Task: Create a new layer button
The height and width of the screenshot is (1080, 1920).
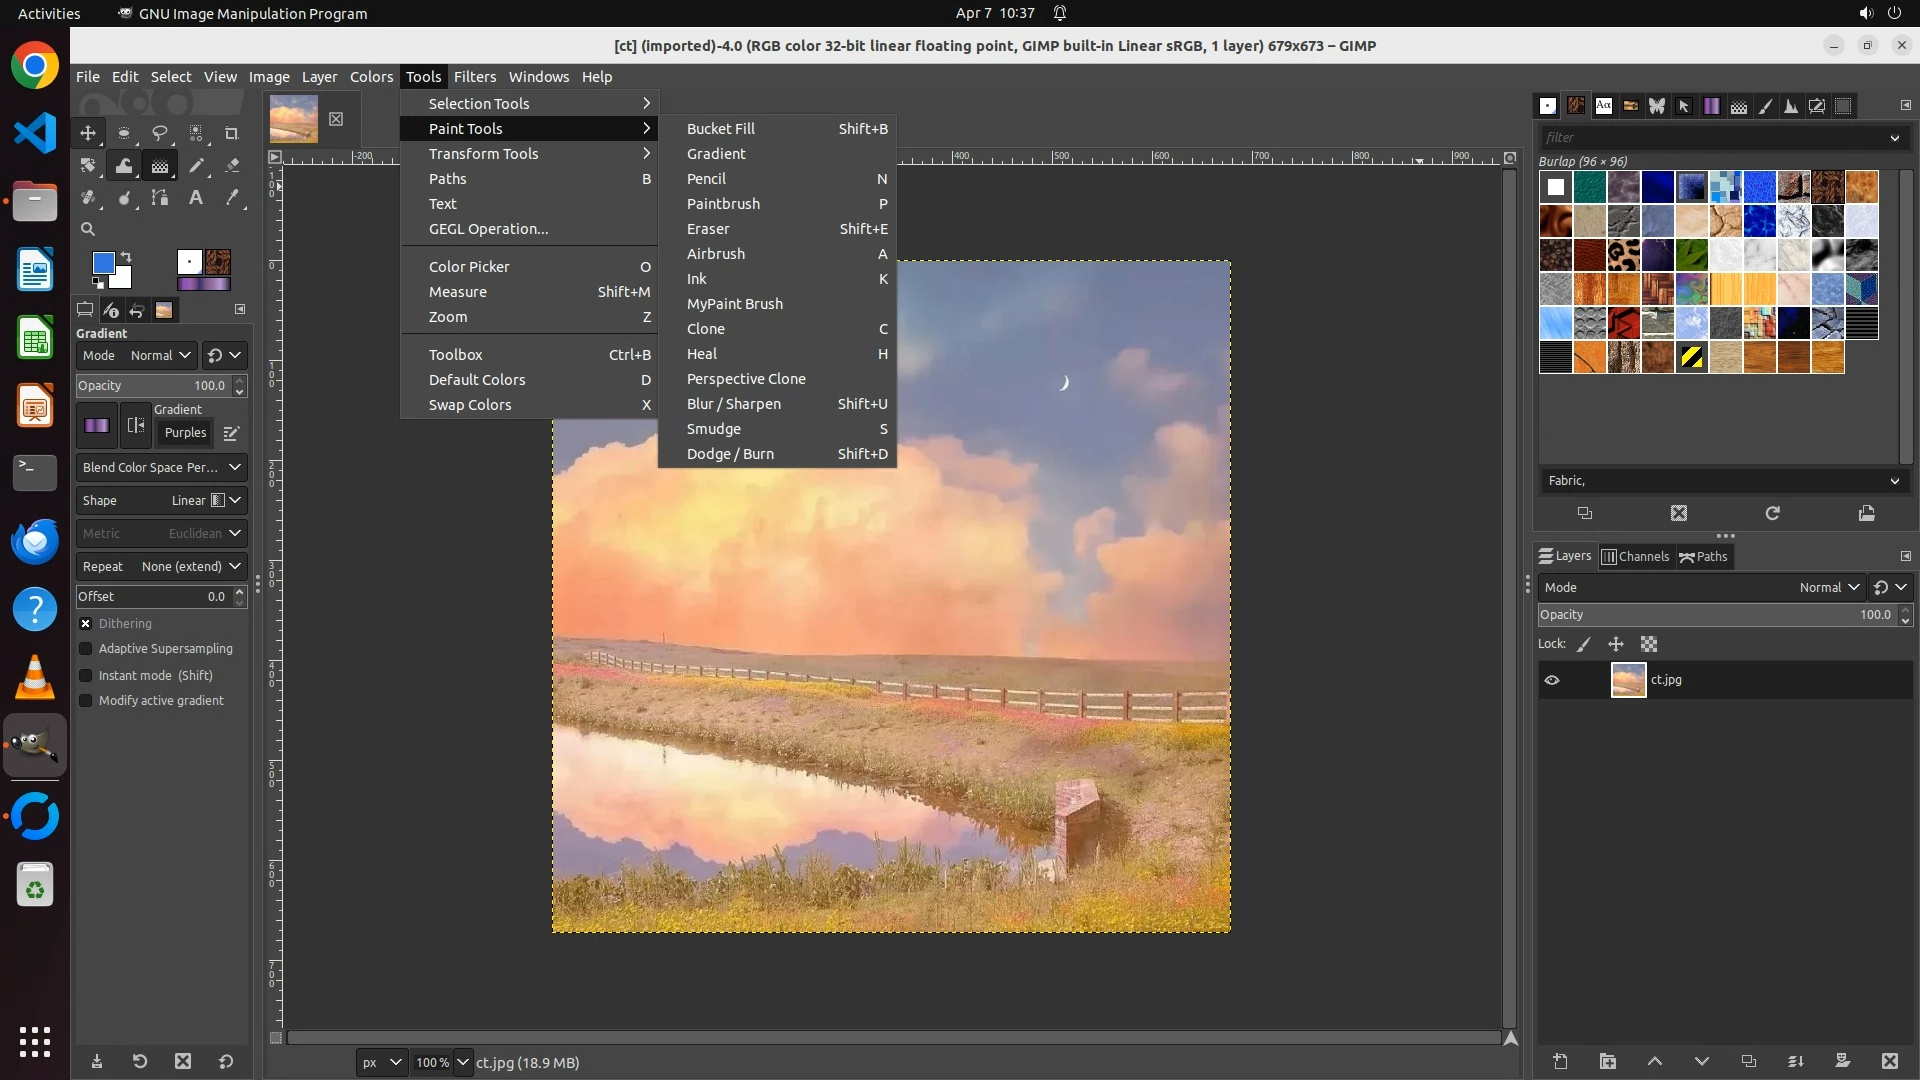Action: point(1560,1061)
